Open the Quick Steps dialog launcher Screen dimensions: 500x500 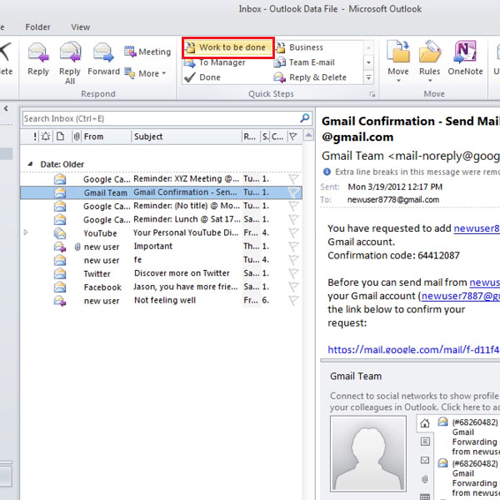coord(372,94)
